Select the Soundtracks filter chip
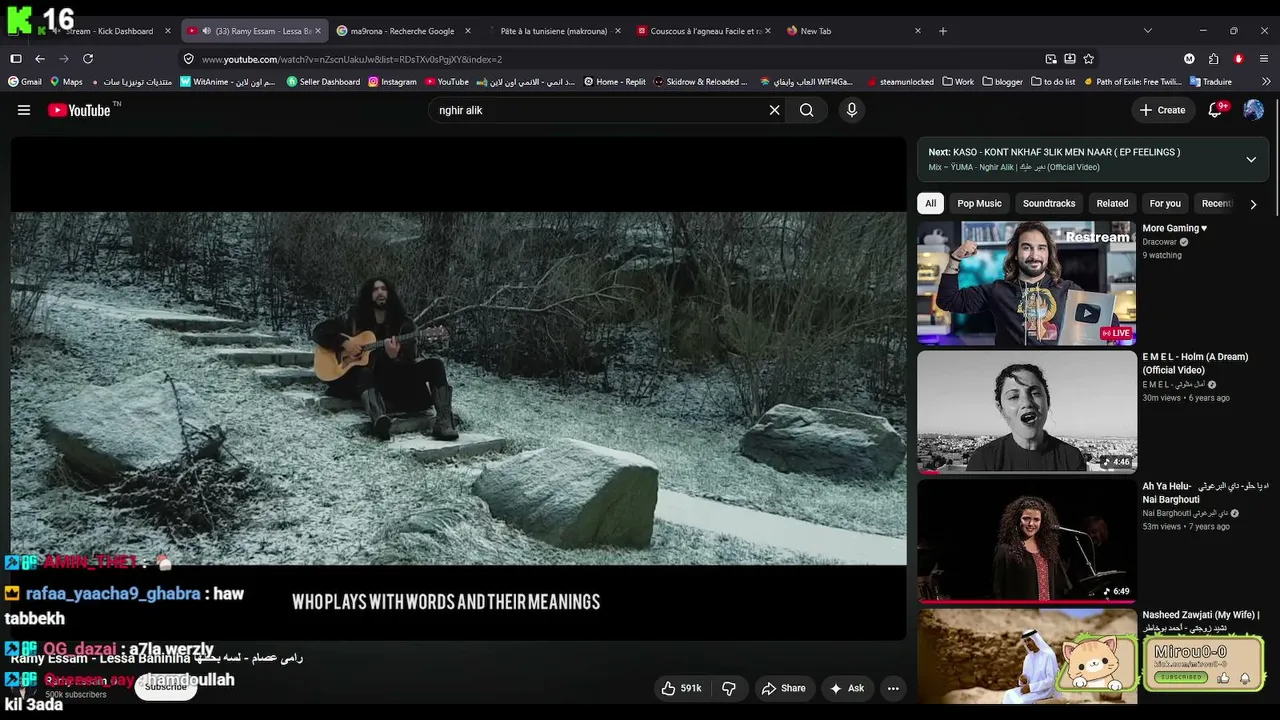The height and width of the screenshot is (720, 1280). click(1049, 203)
